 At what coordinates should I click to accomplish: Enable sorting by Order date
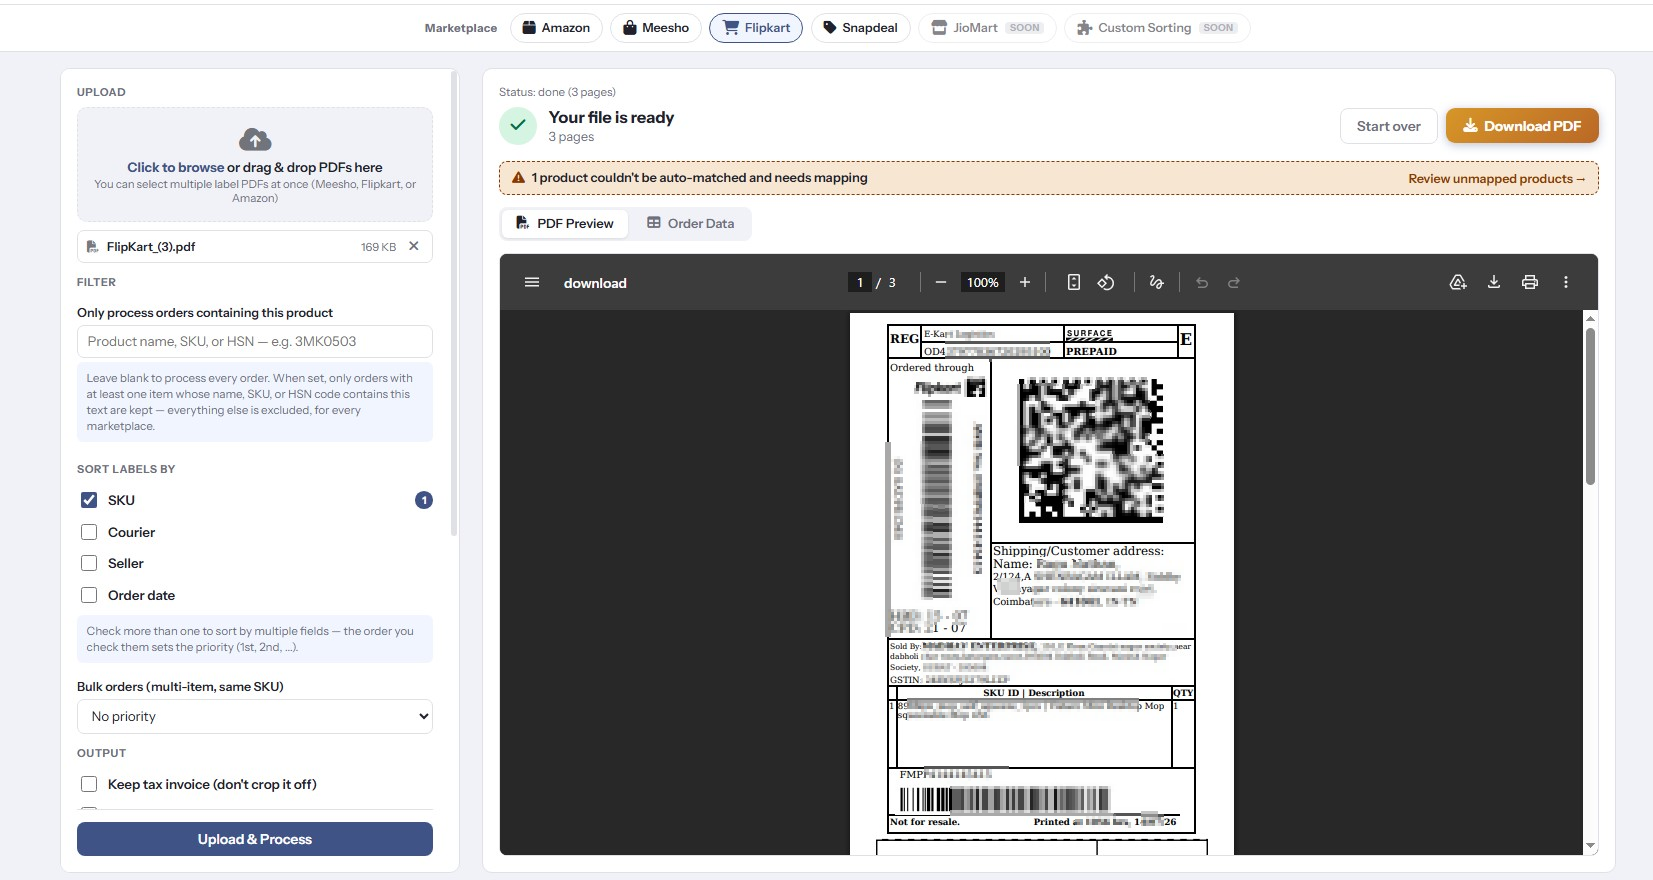coord(89,595)
